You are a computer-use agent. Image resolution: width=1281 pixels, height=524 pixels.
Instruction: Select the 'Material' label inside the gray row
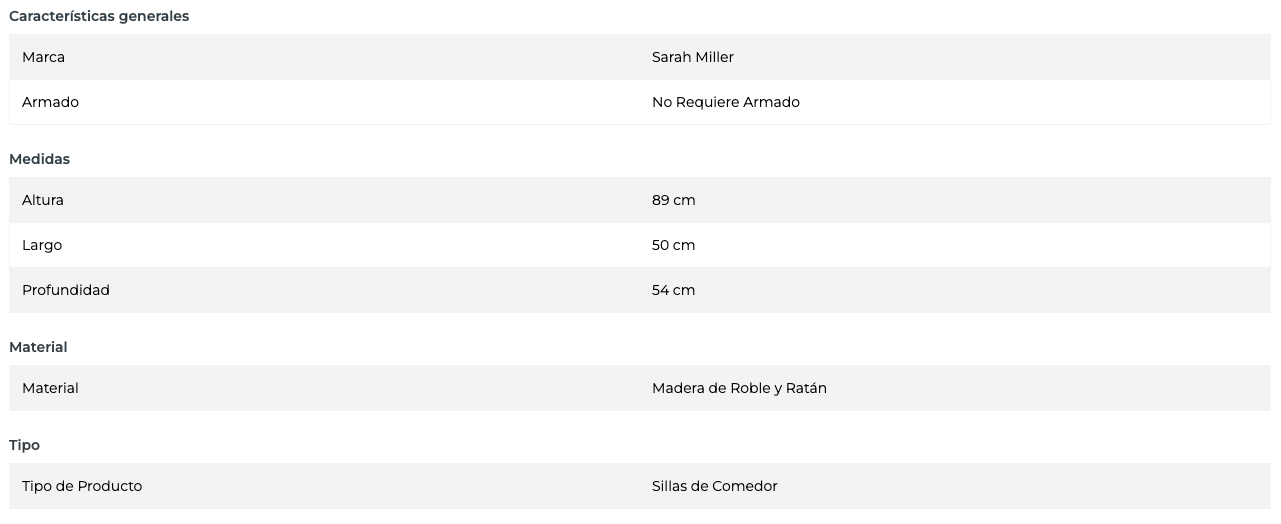50,388
